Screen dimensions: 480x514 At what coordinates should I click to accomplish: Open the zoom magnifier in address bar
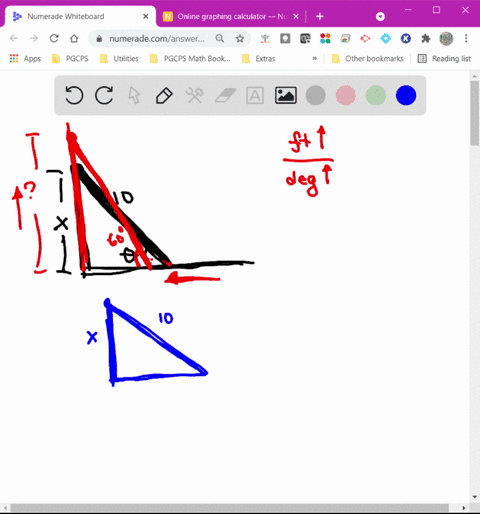[220, 38]
